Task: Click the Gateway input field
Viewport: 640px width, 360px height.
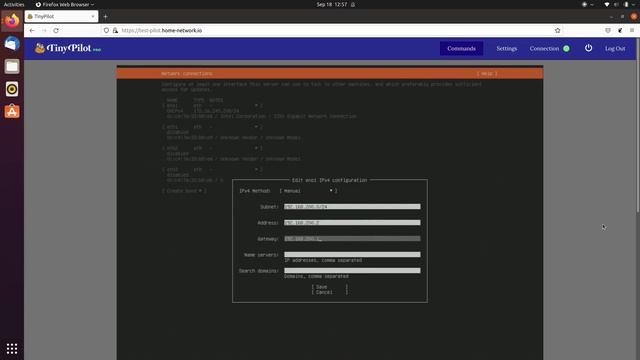Action: (x=352, y=238)
